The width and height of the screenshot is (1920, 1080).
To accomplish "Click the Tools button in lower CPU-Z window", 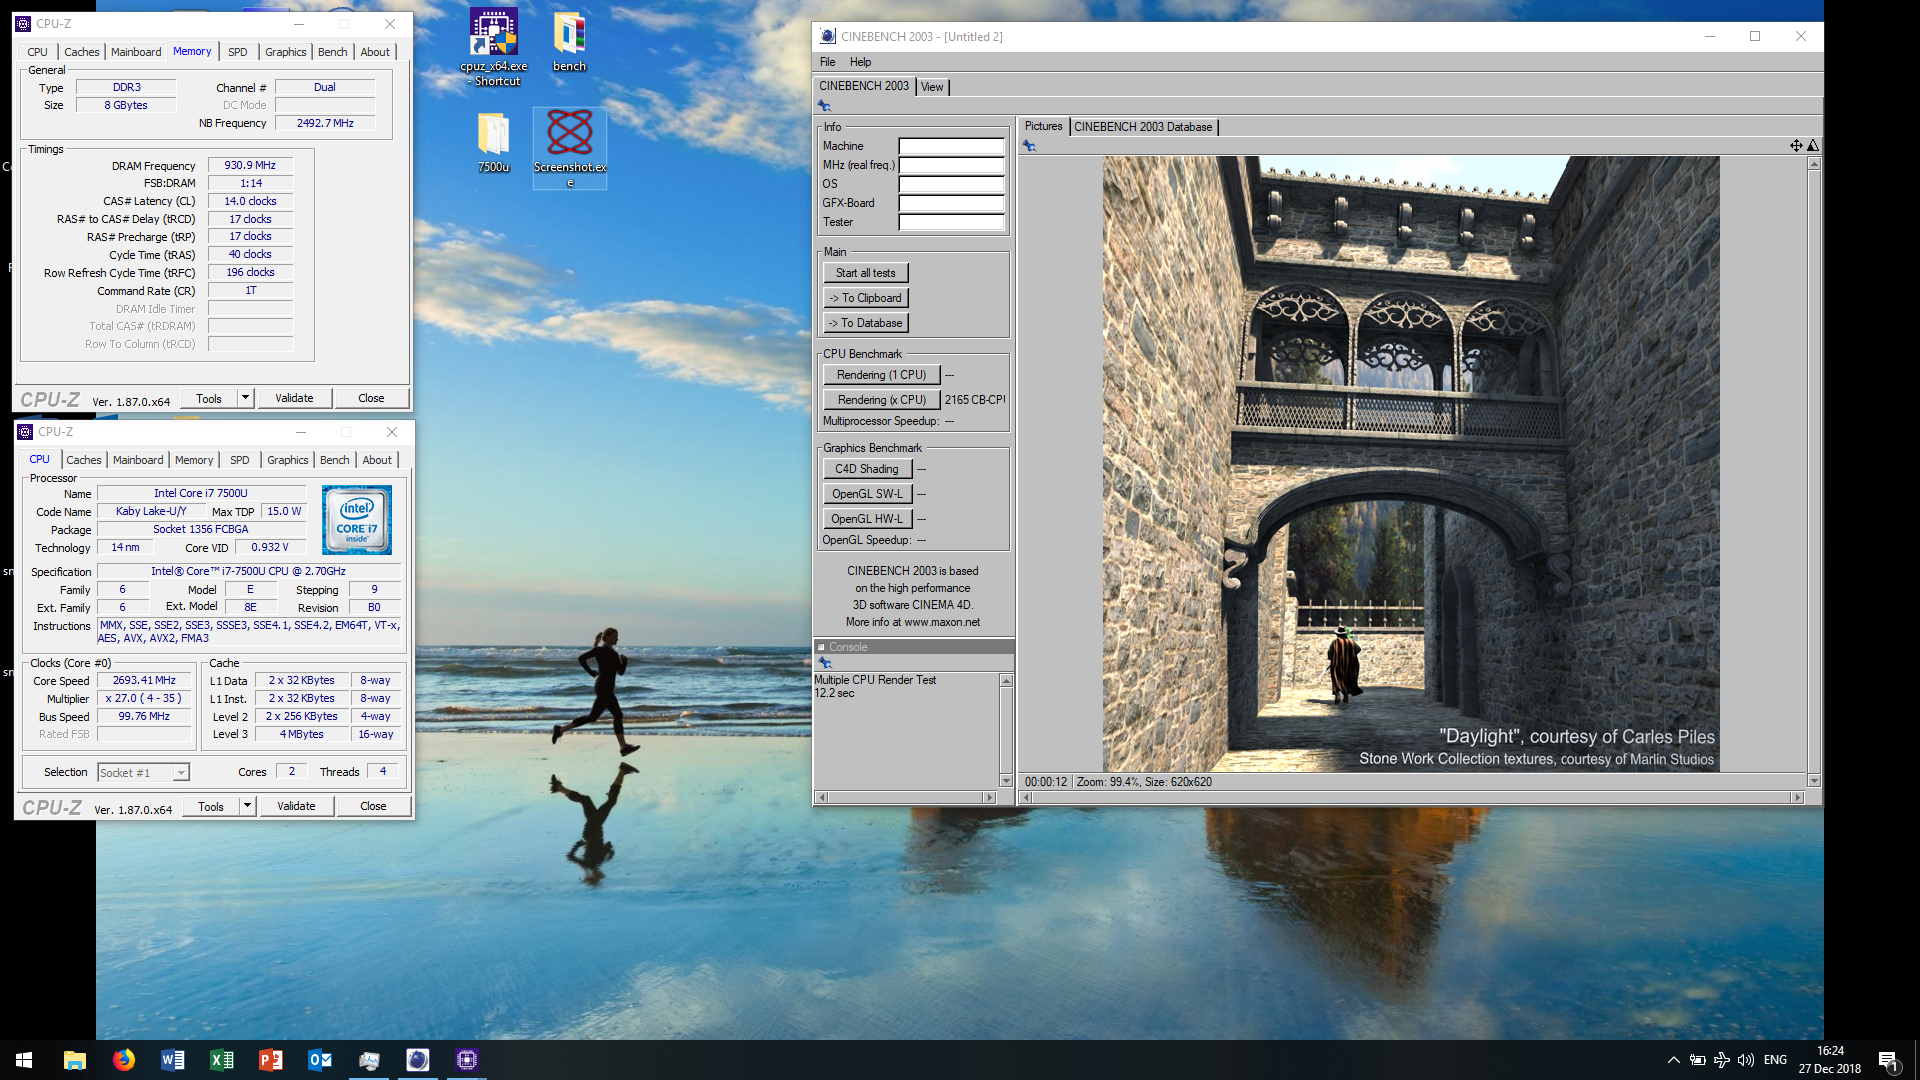I will [x=211, y=806].
